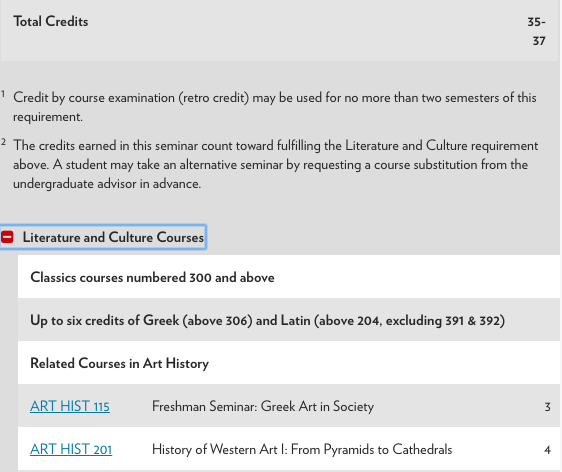The image size is (562, 472).
Task: Open the ART HIST 201 course link
Action: 71,449
